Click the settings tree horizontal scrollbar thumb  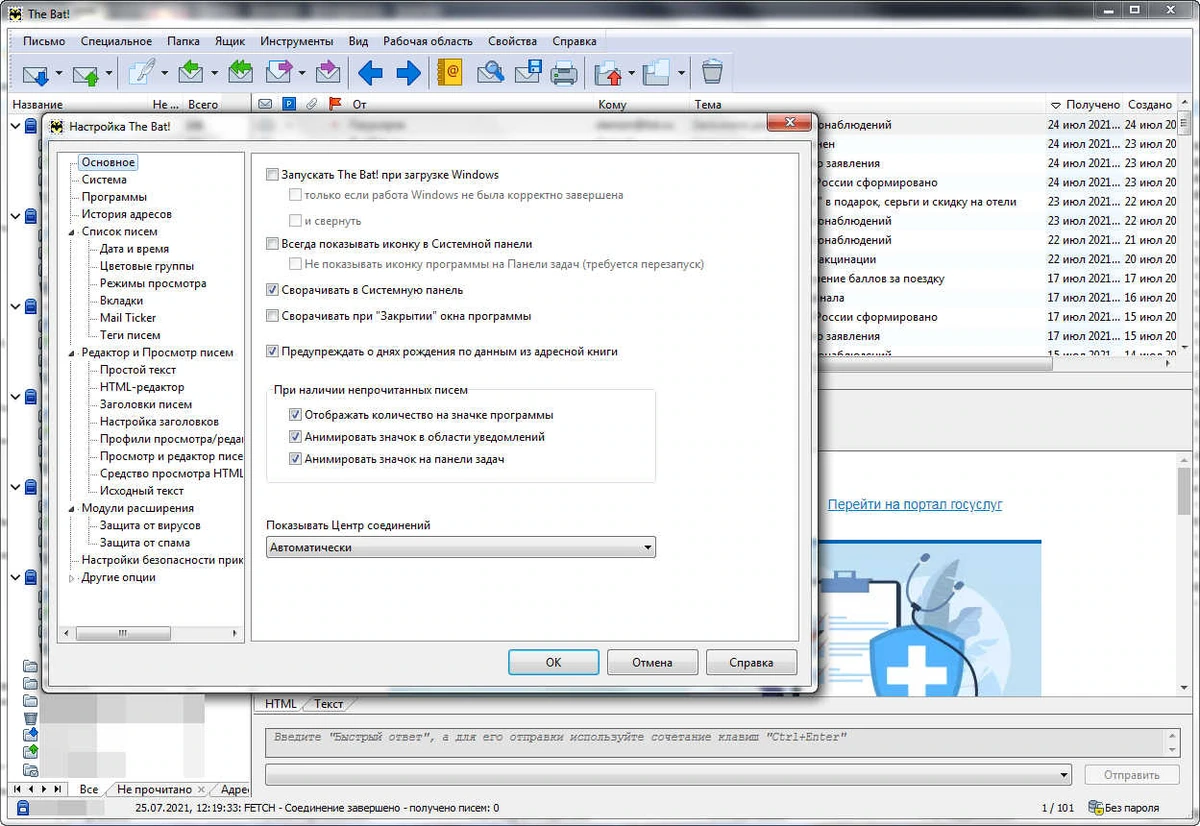122,633
